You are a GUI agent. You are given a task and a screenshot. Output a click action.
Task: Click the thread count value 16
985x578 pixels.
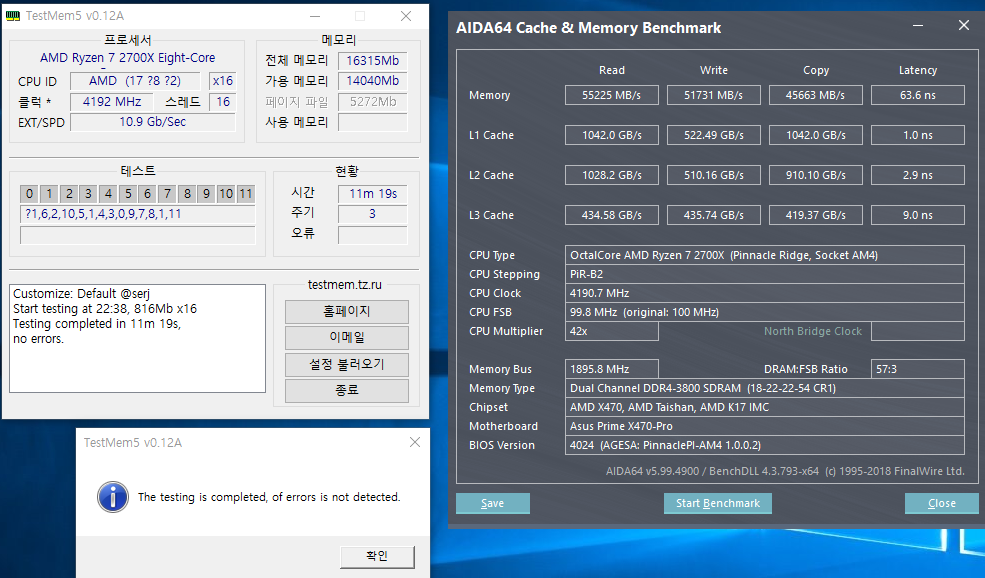(x=223, y=102)
